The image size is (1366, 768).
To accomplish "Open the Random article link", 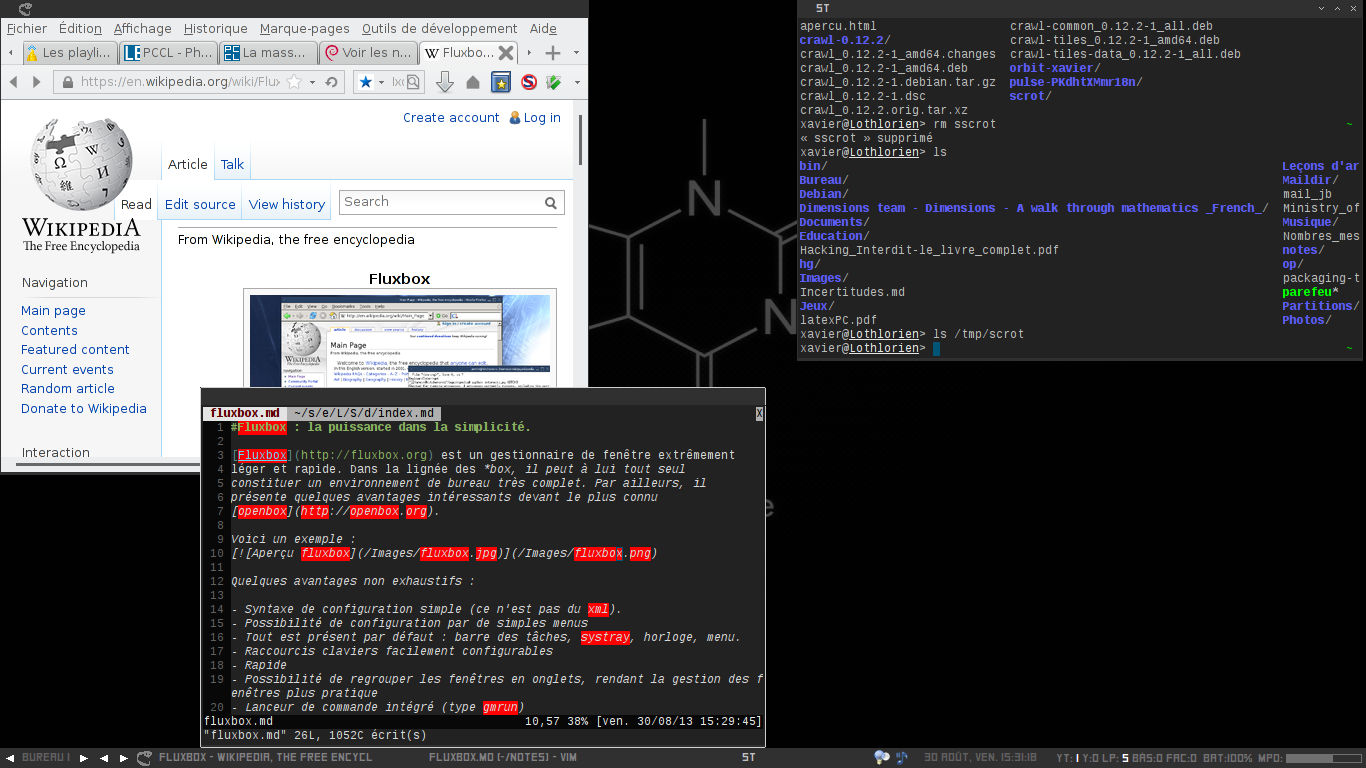I will click(68, 389).
